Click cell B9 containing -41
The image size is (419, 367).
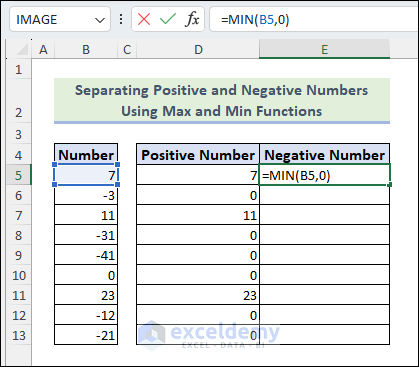[x=86, y=255]
